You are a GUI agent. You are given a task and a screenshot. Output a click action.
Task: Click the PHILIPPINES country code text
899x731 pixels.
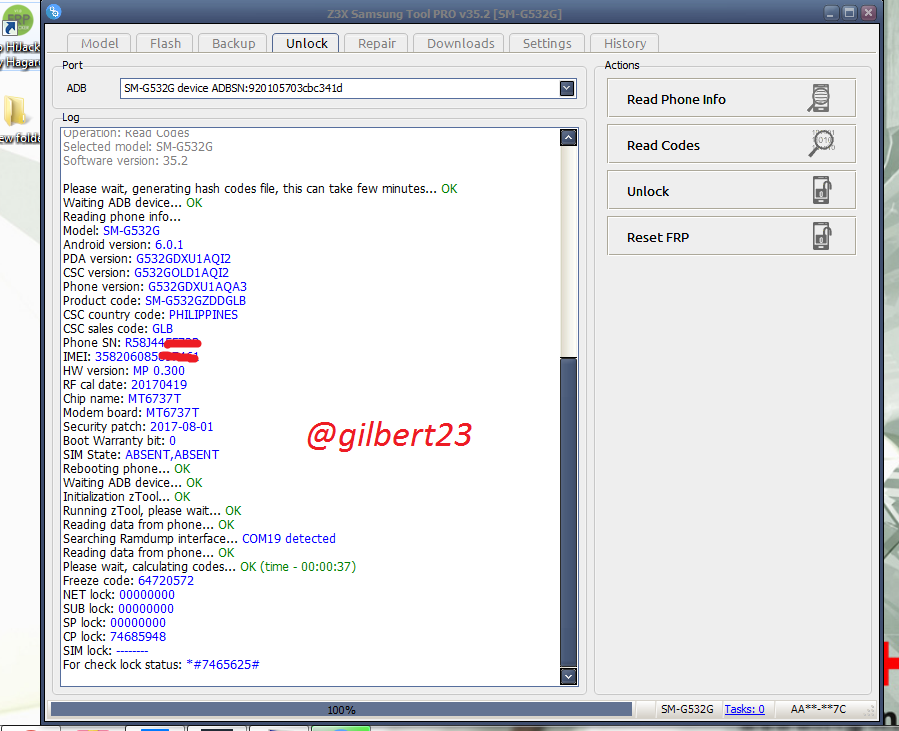pos(203,315)
